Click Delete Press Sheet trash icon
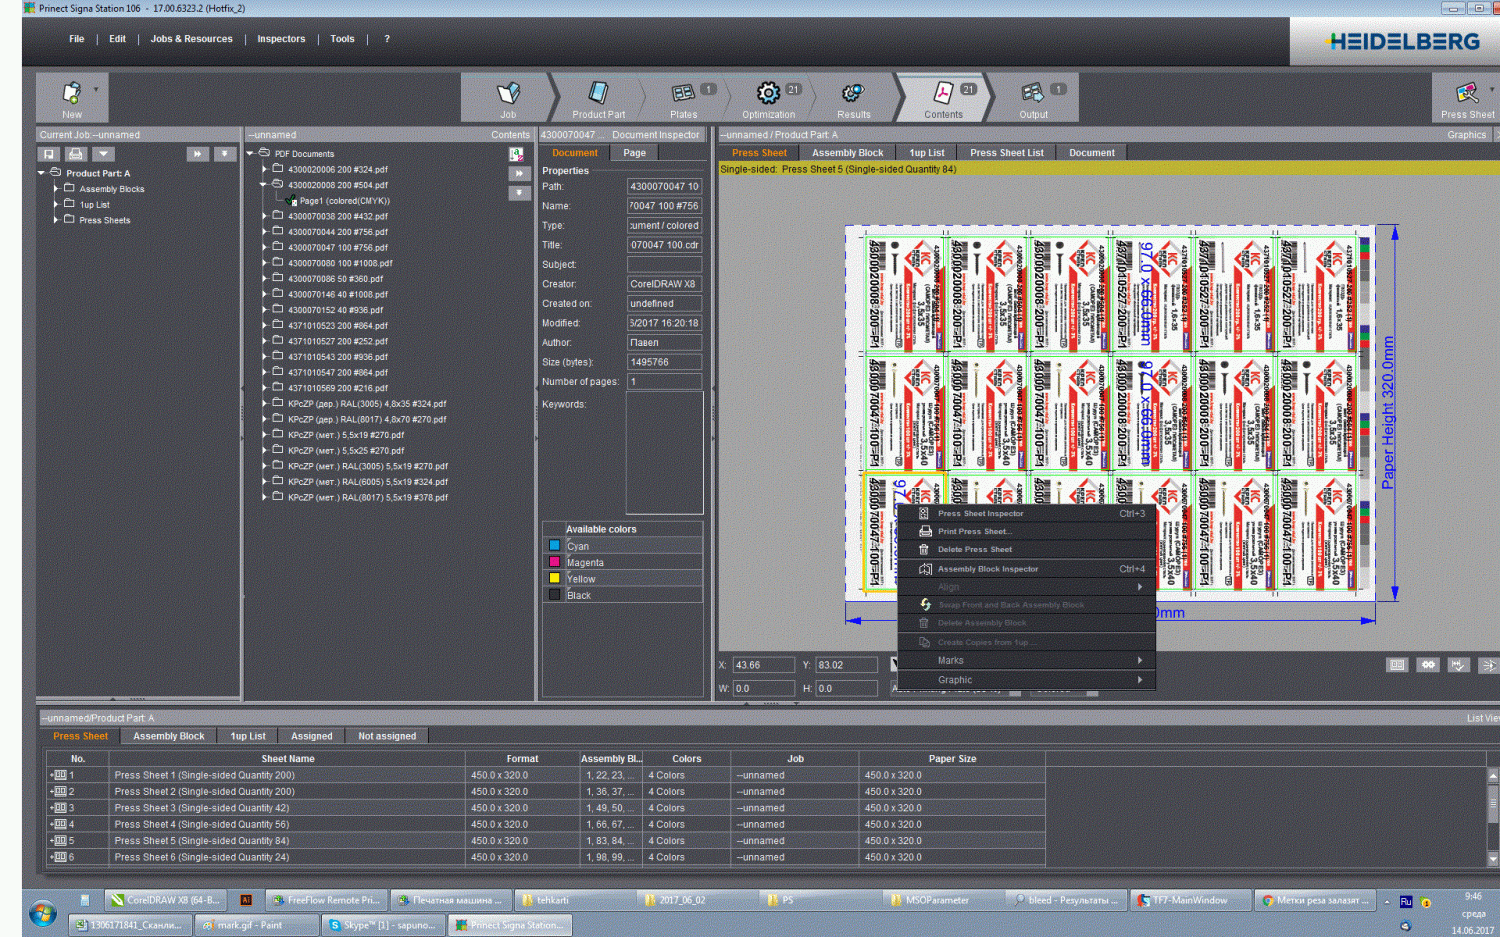This screenshot has height=937, width=1500. (x=924, y=549)
